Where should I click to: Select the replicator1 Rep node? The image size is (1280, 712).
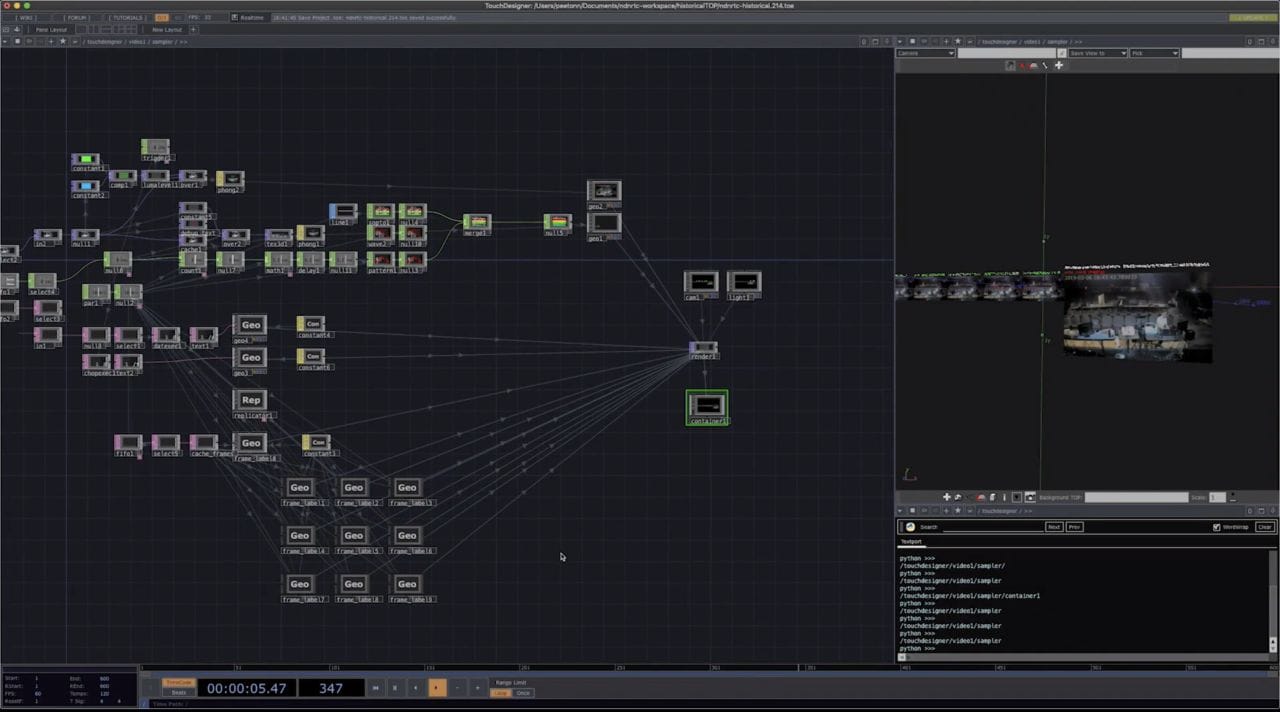point(250,400)
